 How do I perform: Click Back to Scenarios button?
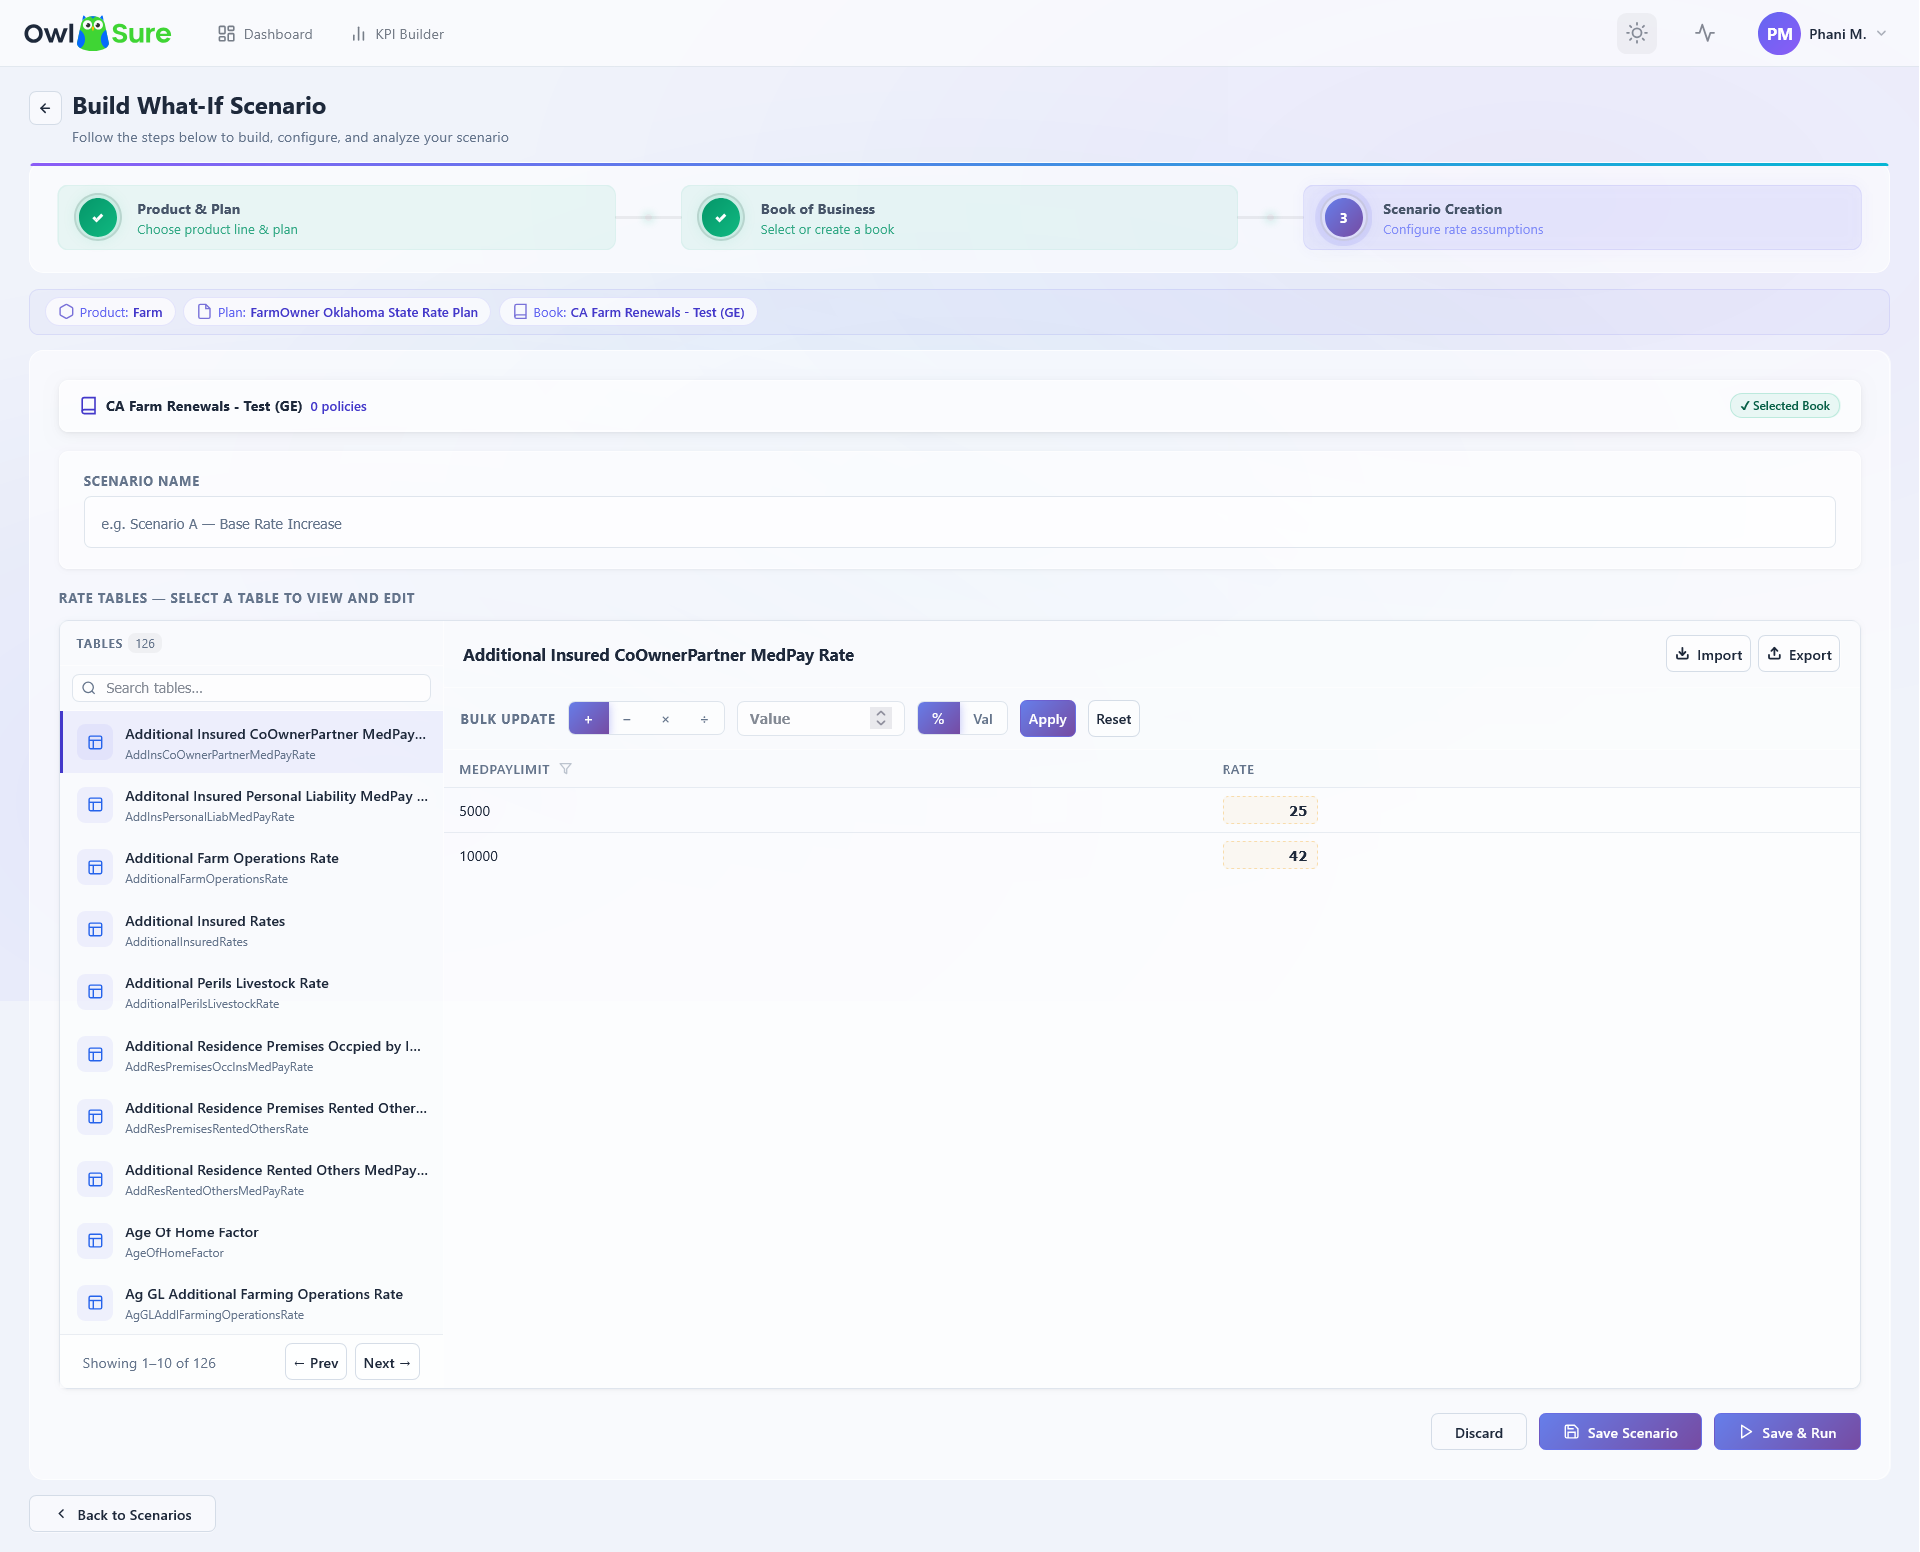[122, 1514]
